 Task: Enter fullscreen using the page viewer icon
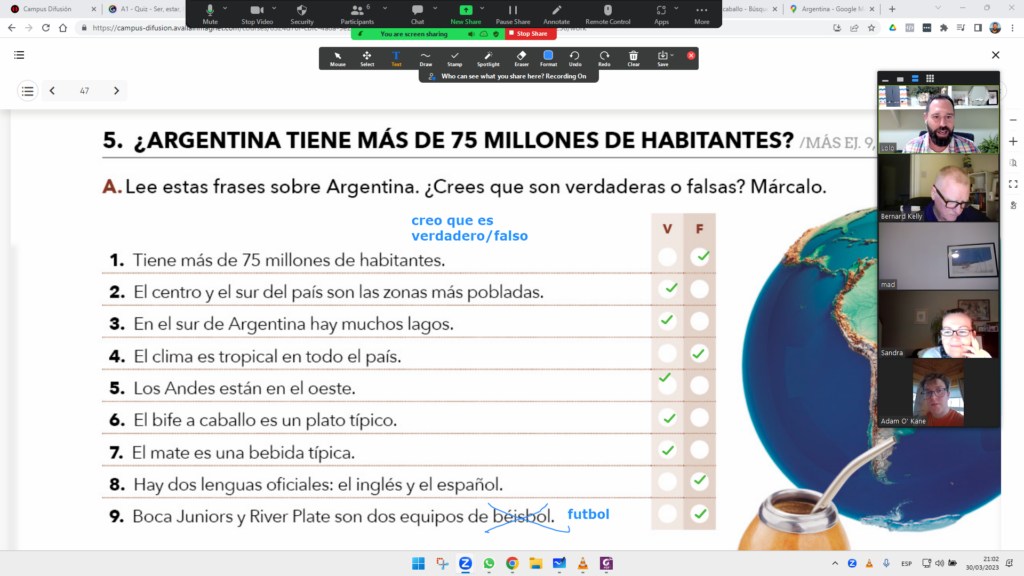1013,184
